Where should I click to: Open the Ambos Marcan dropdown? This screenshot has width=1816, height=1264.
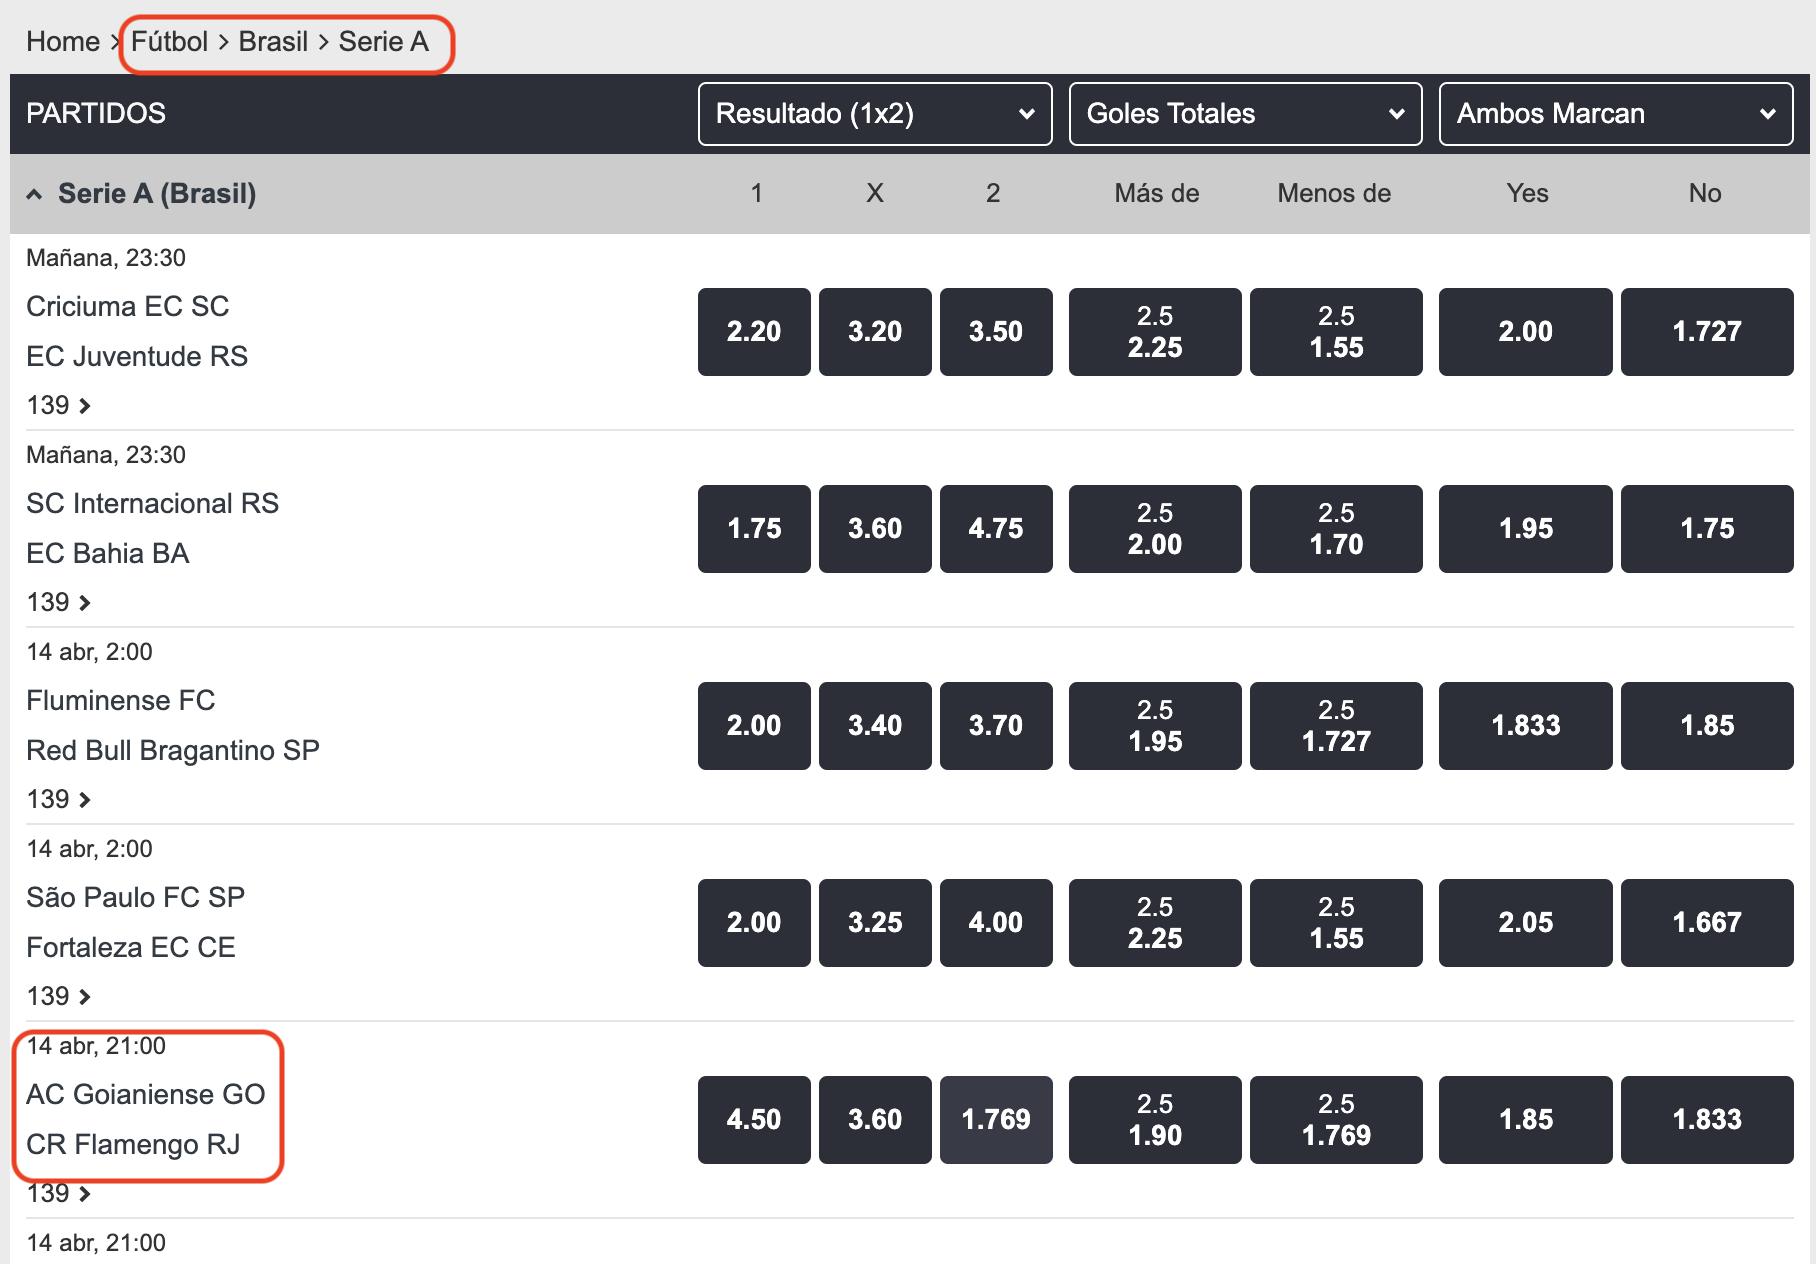click(1616, 114)
